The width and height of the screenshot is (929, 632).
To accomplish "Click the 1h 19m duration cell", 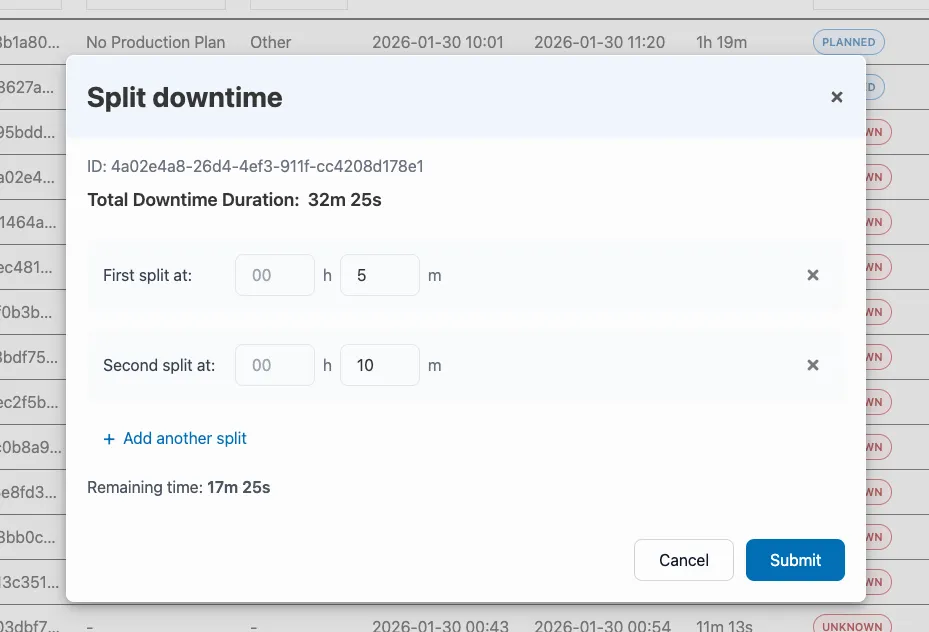I will click(720, 42).
